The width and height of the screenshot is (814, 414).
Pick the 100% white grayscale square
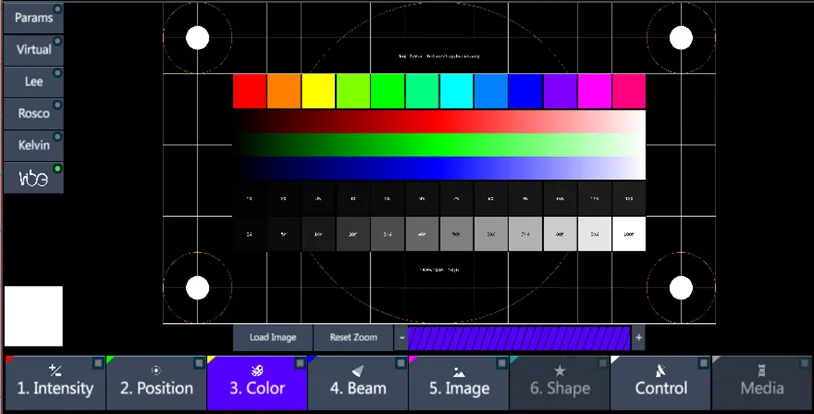pos(629,234)
